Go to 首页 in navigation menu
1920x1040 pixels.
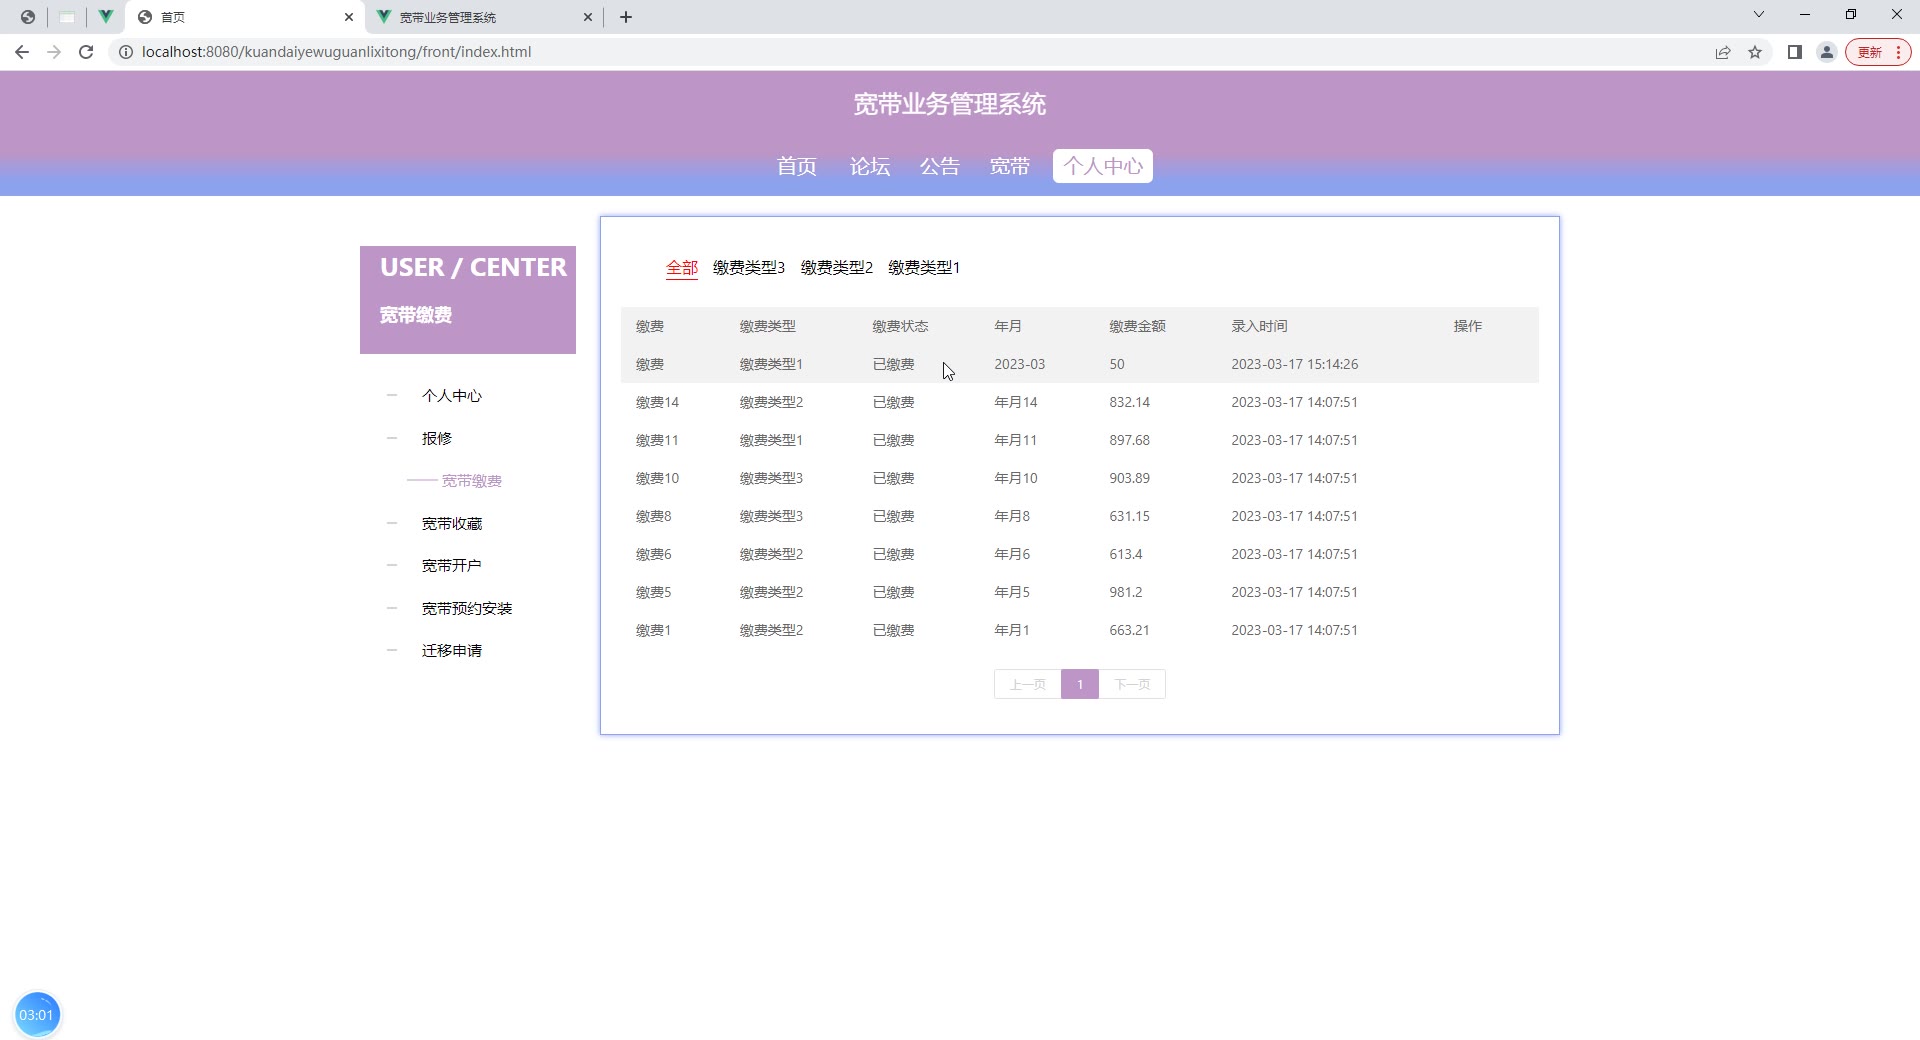[x=797, y=166]
